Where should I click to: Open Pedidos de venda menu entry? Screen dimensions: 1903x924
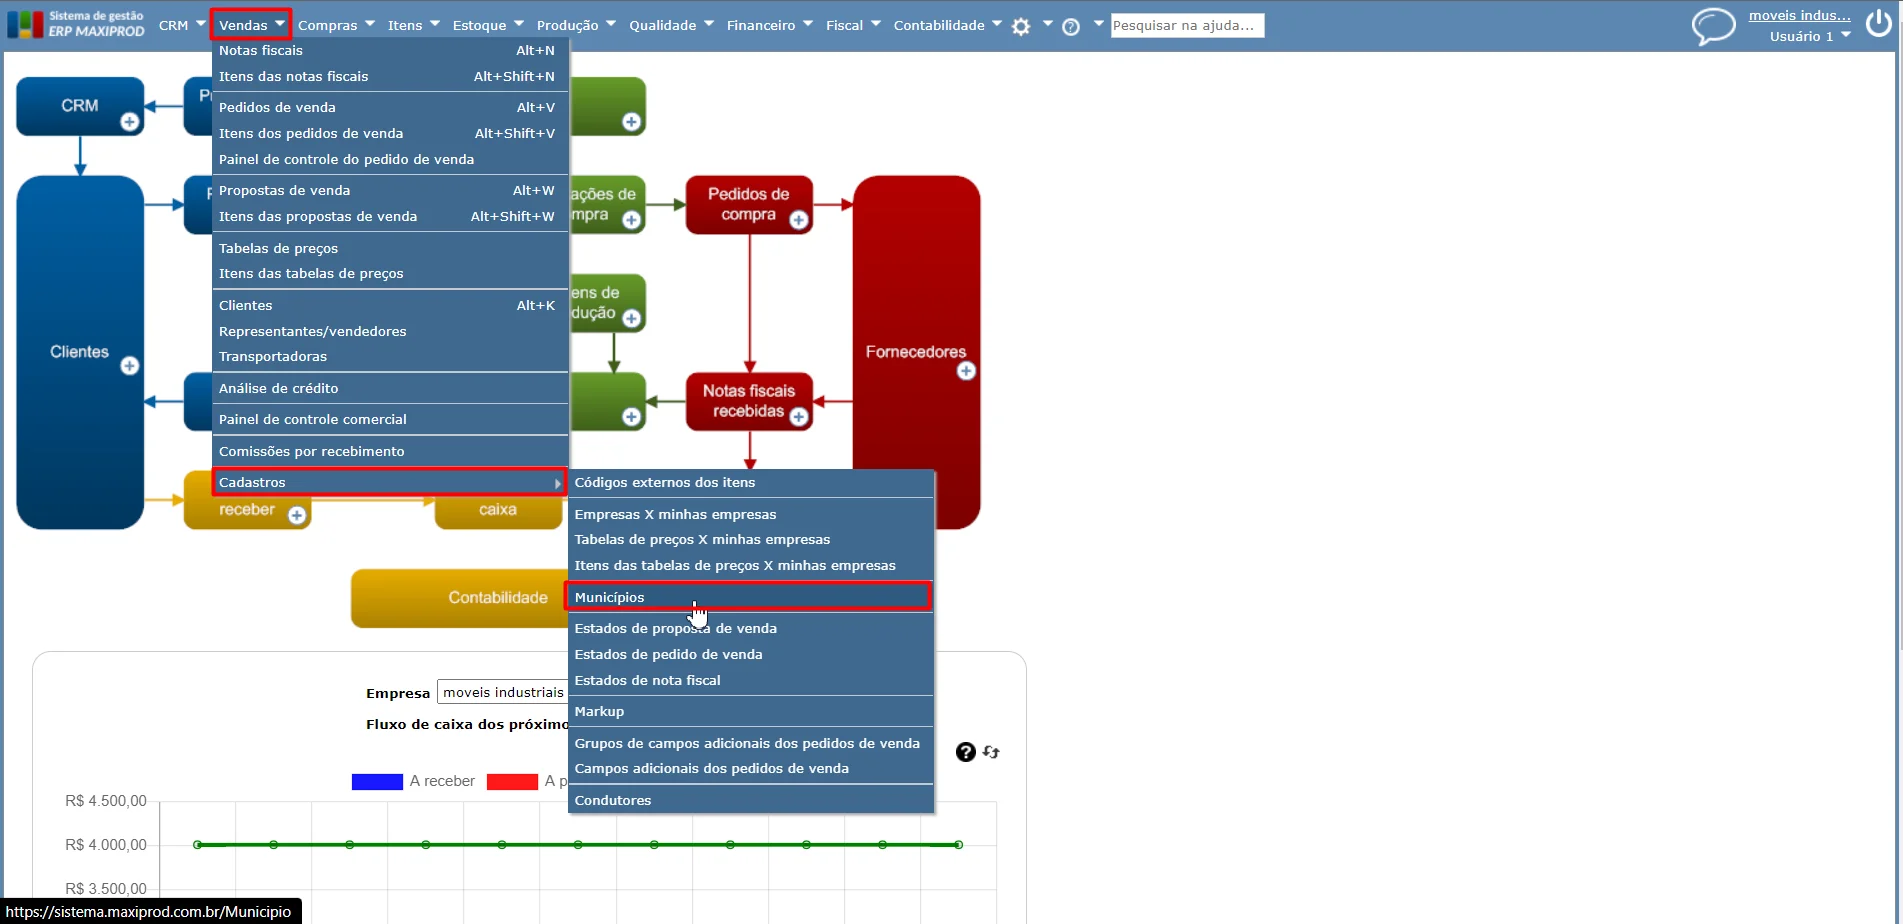pos(391,107)
